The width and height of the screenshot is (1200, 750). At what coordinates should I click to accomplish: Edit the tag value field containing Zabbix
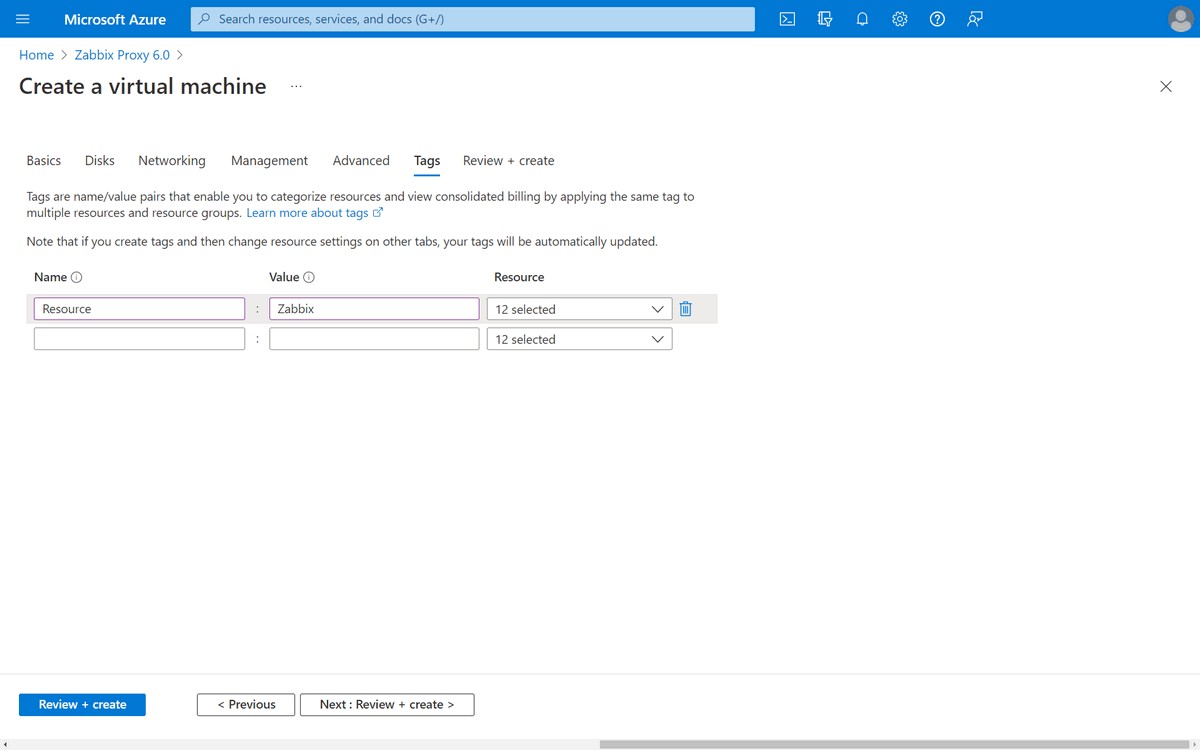tap(374, 309)
